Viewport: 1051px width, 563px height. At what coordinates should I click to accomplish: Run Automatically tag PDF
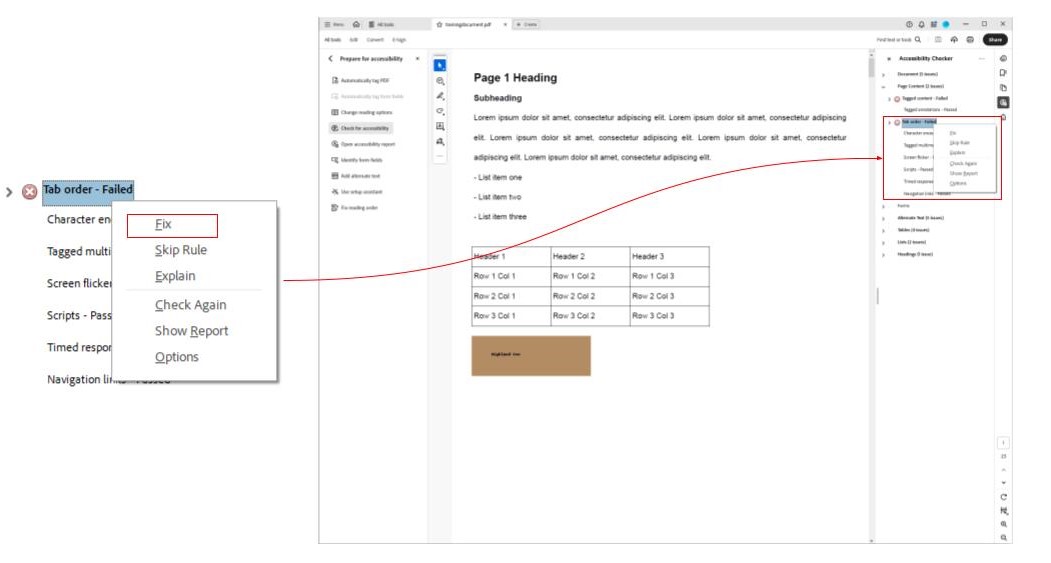[361, 80]
